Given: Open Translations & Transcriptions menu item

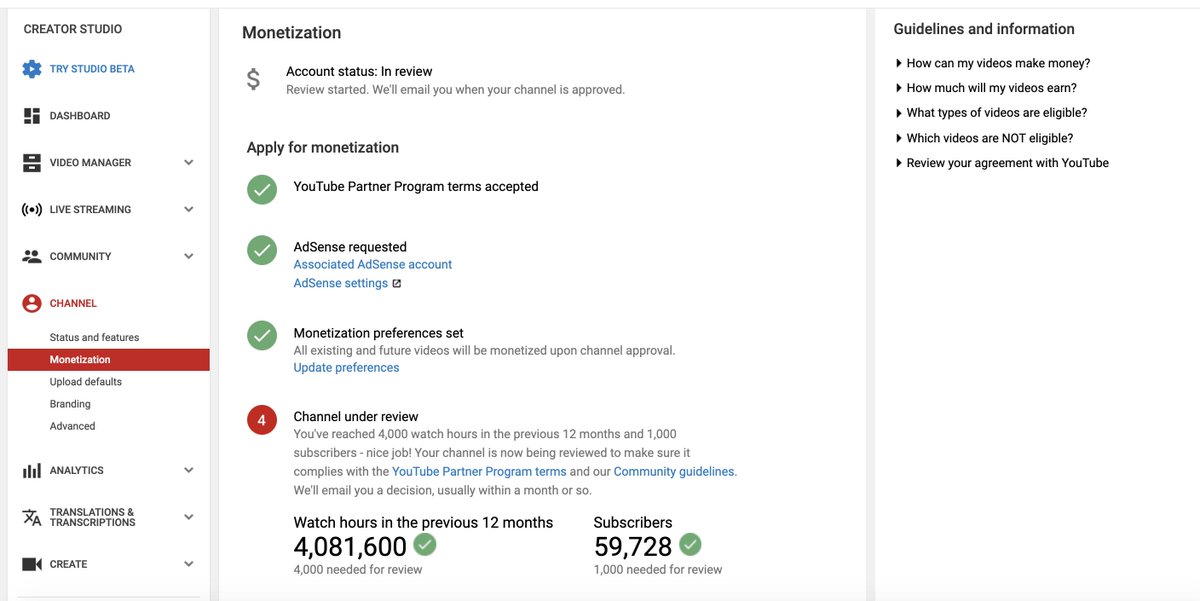Looking at the screenshot, I should point(92,517).
